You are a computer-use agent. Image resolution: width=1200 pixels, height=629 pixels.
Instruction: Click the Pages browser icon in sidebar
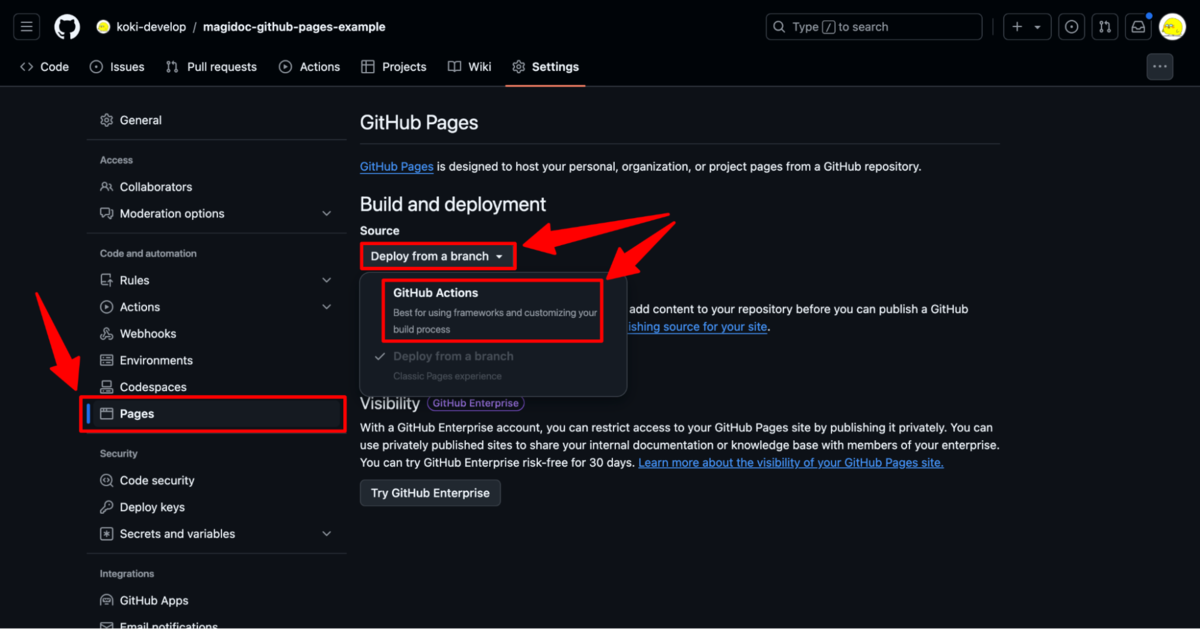tap(107, 414)
